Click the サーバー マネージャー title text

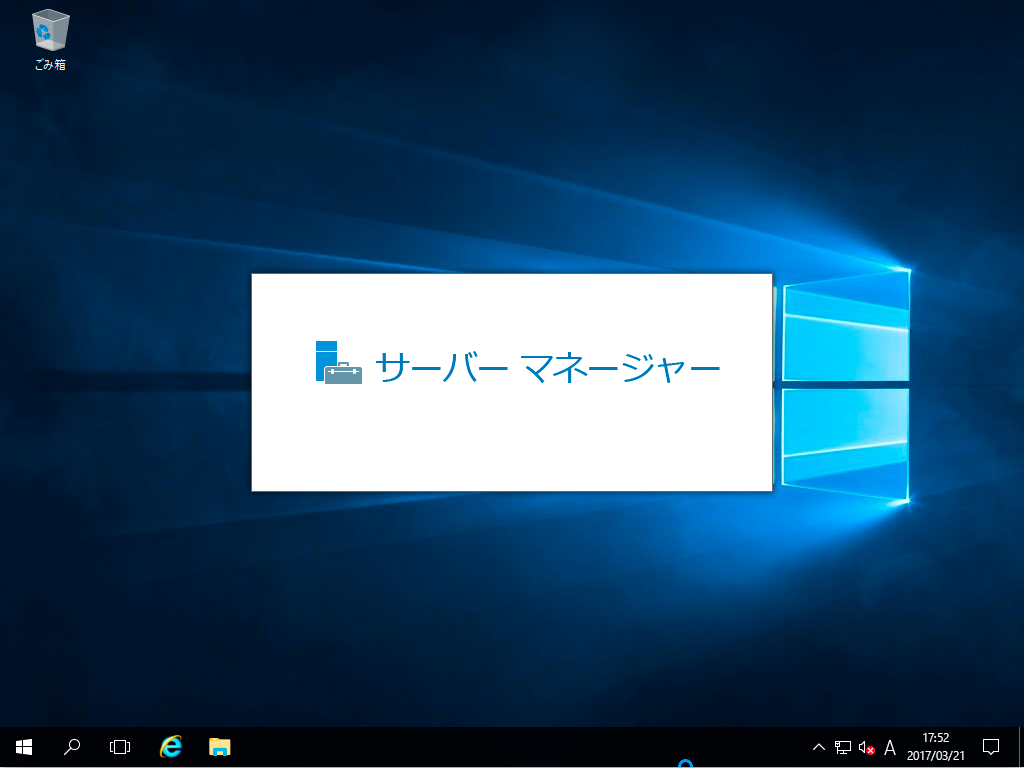pyautogui.click(x=546, y=367)
